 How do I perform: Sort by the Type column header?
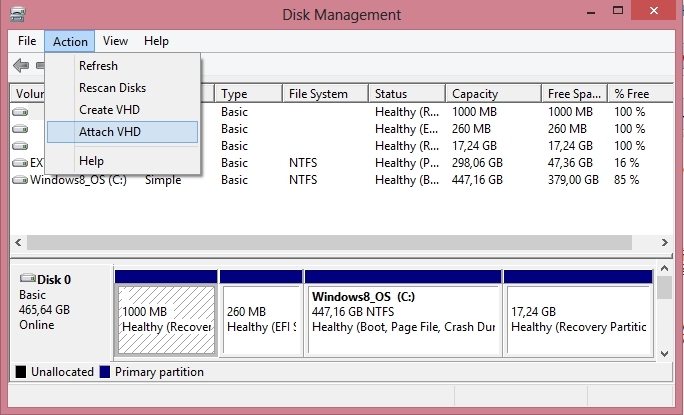(248, 94)
